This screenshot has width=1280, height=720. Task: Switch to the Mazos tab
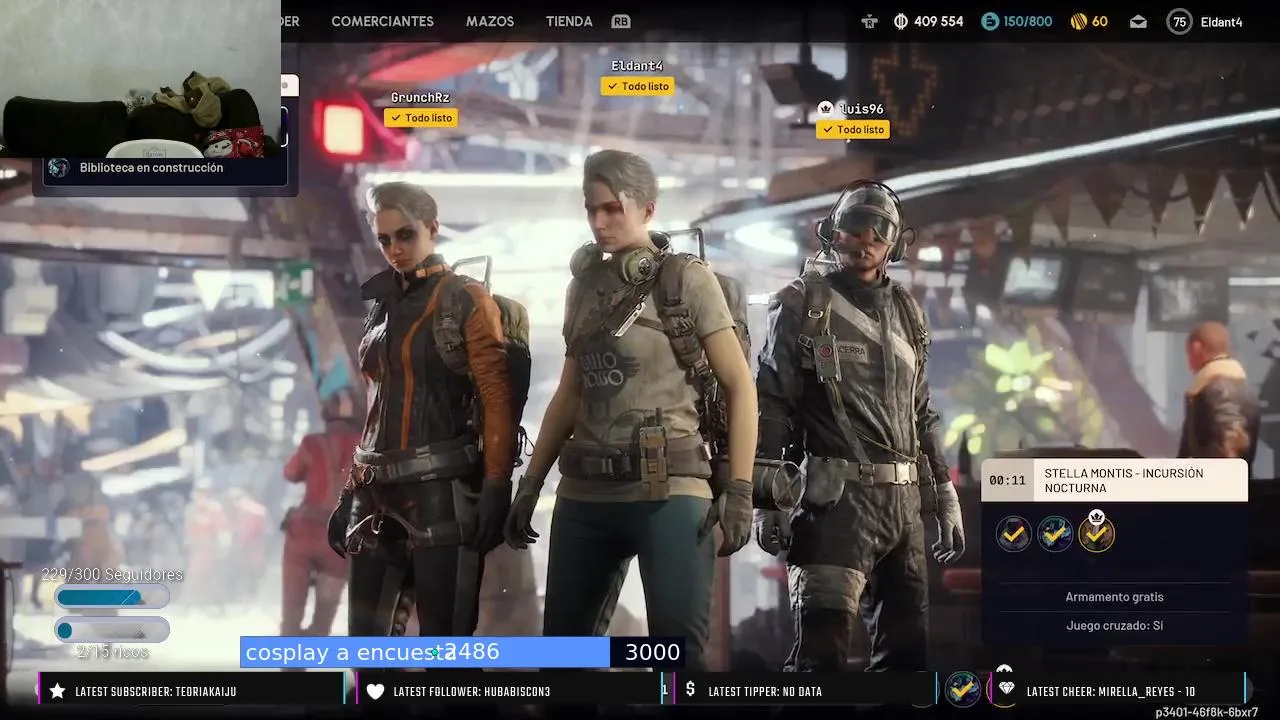(490, 21)
